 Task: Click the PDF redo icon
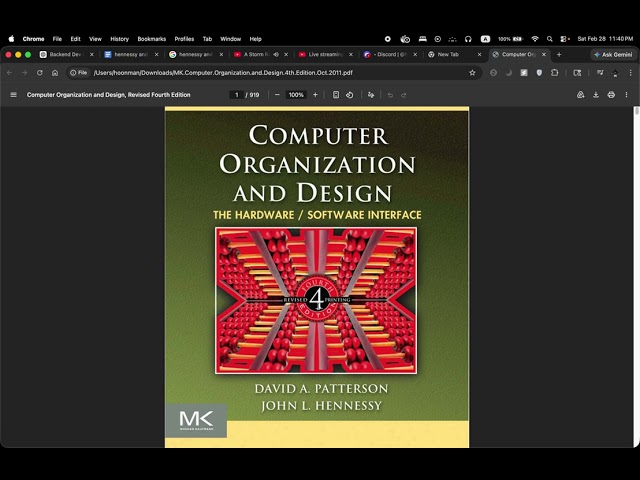click(404, 95)
